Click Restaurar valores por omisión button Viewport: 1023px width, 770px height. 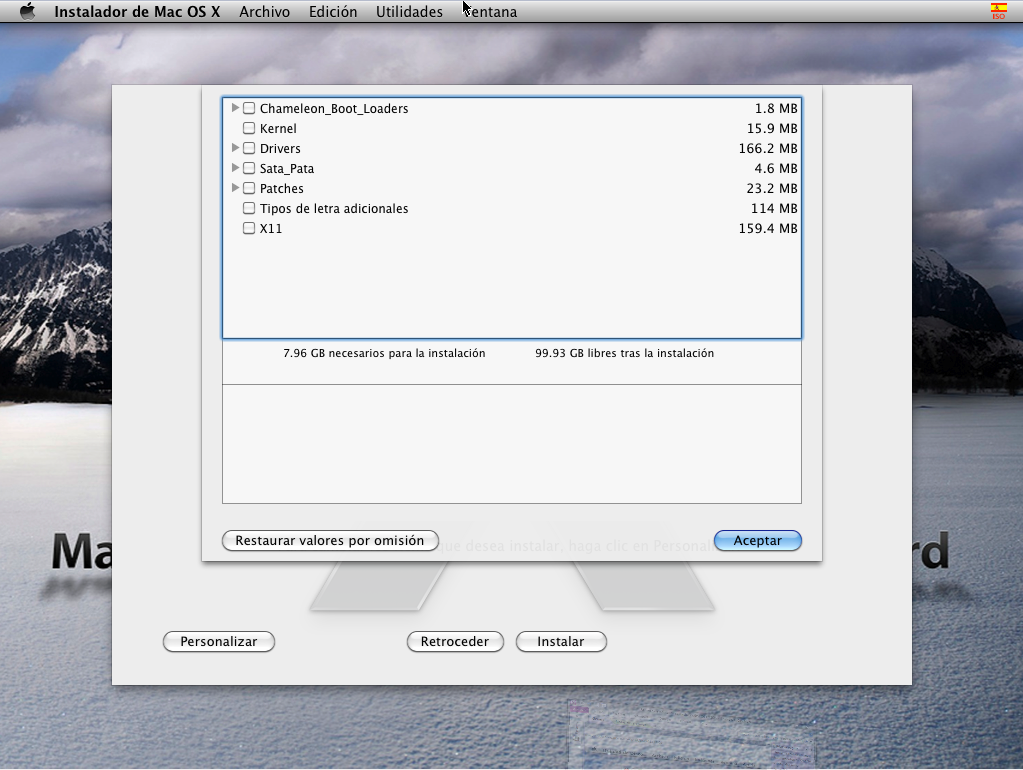tap(330, 540)
